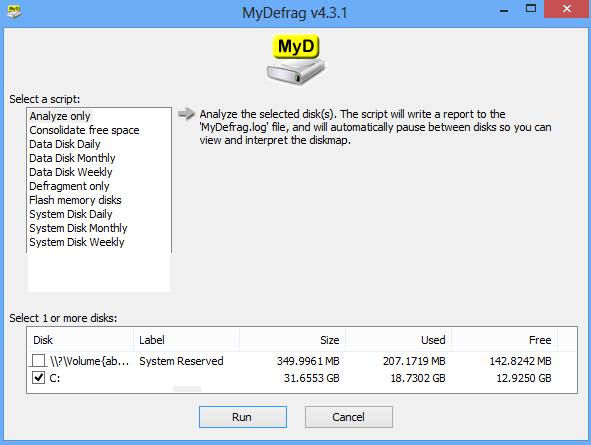Click the 349.9961 MB size cell
This screenshot has width=591, height=445.
308,361
